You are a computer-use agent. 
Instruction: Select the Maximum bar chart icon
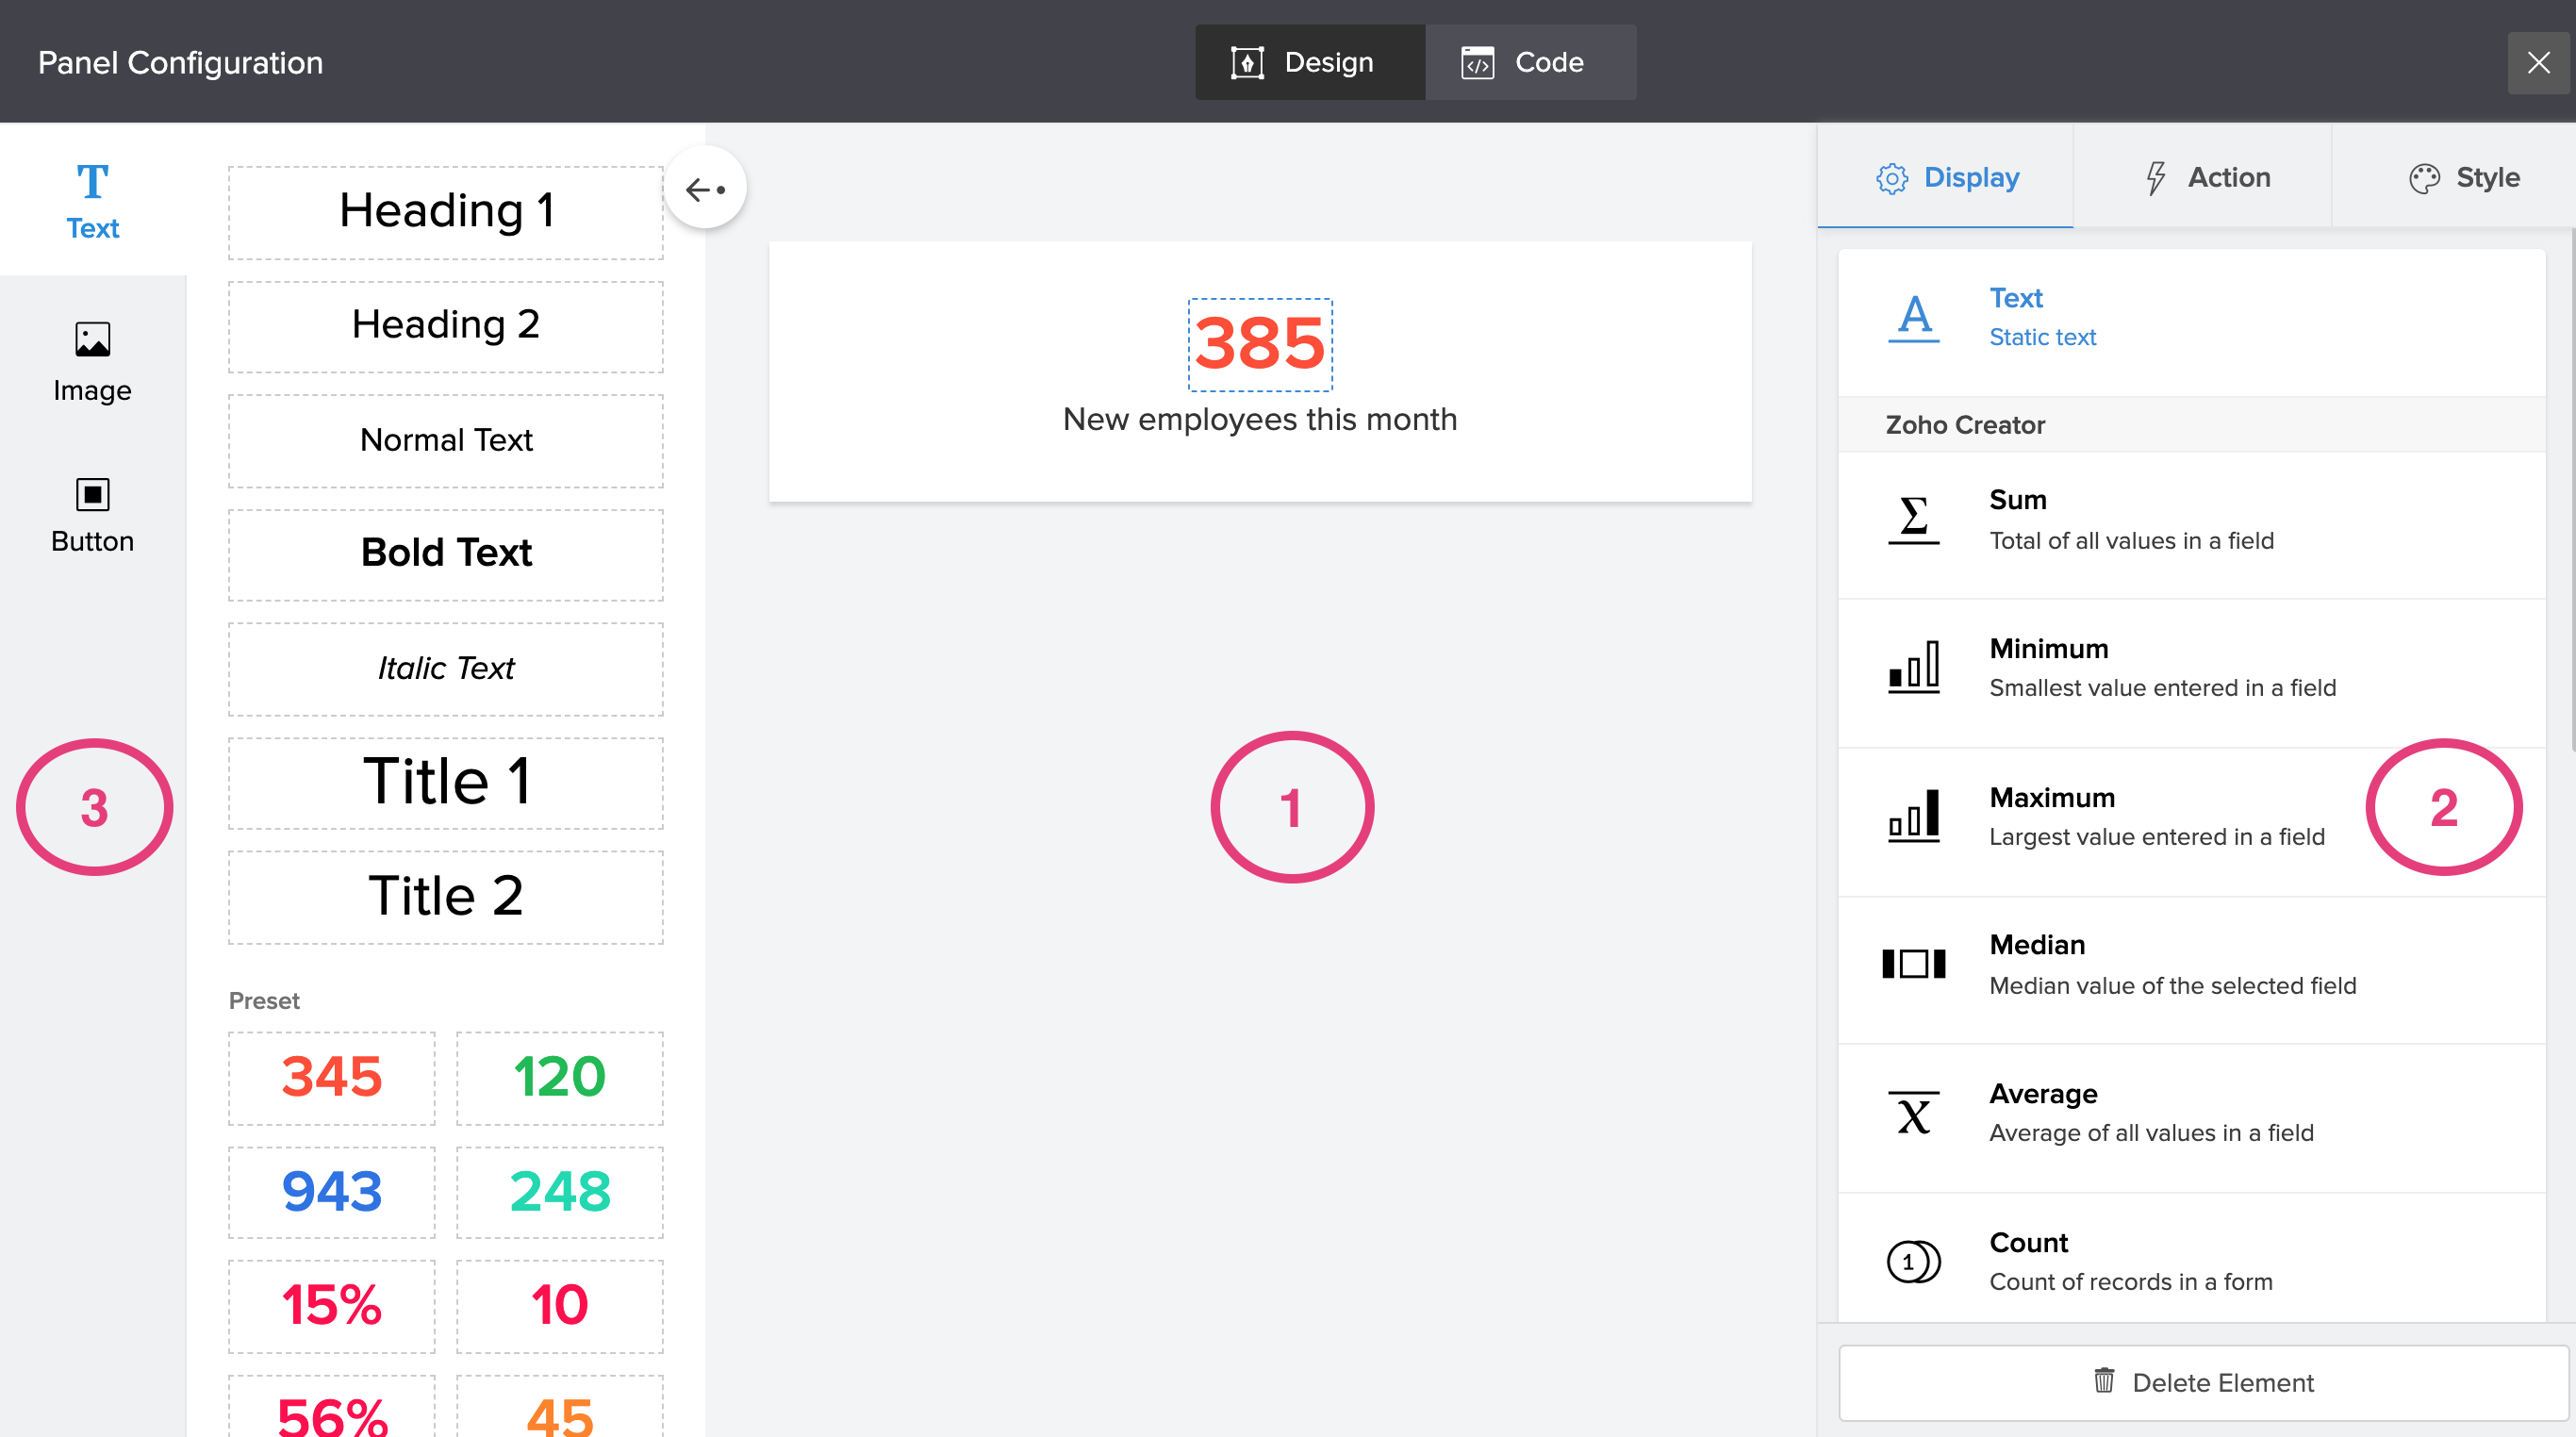coord(1913,816)
